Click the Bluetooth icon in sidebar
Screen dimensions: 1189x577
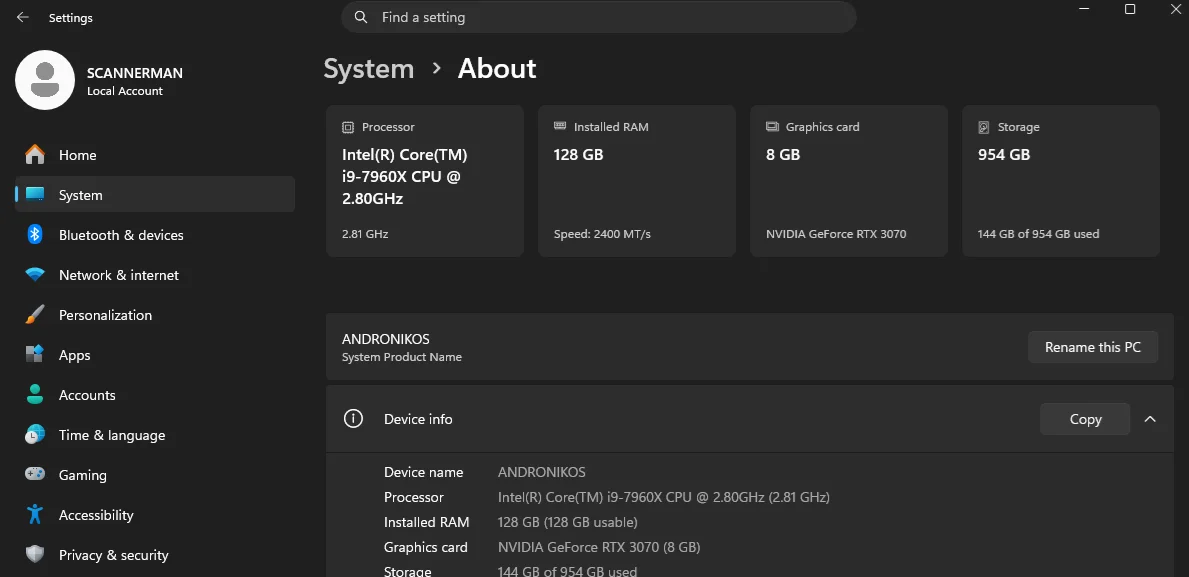pyautogui.click(x=35, y=235)
